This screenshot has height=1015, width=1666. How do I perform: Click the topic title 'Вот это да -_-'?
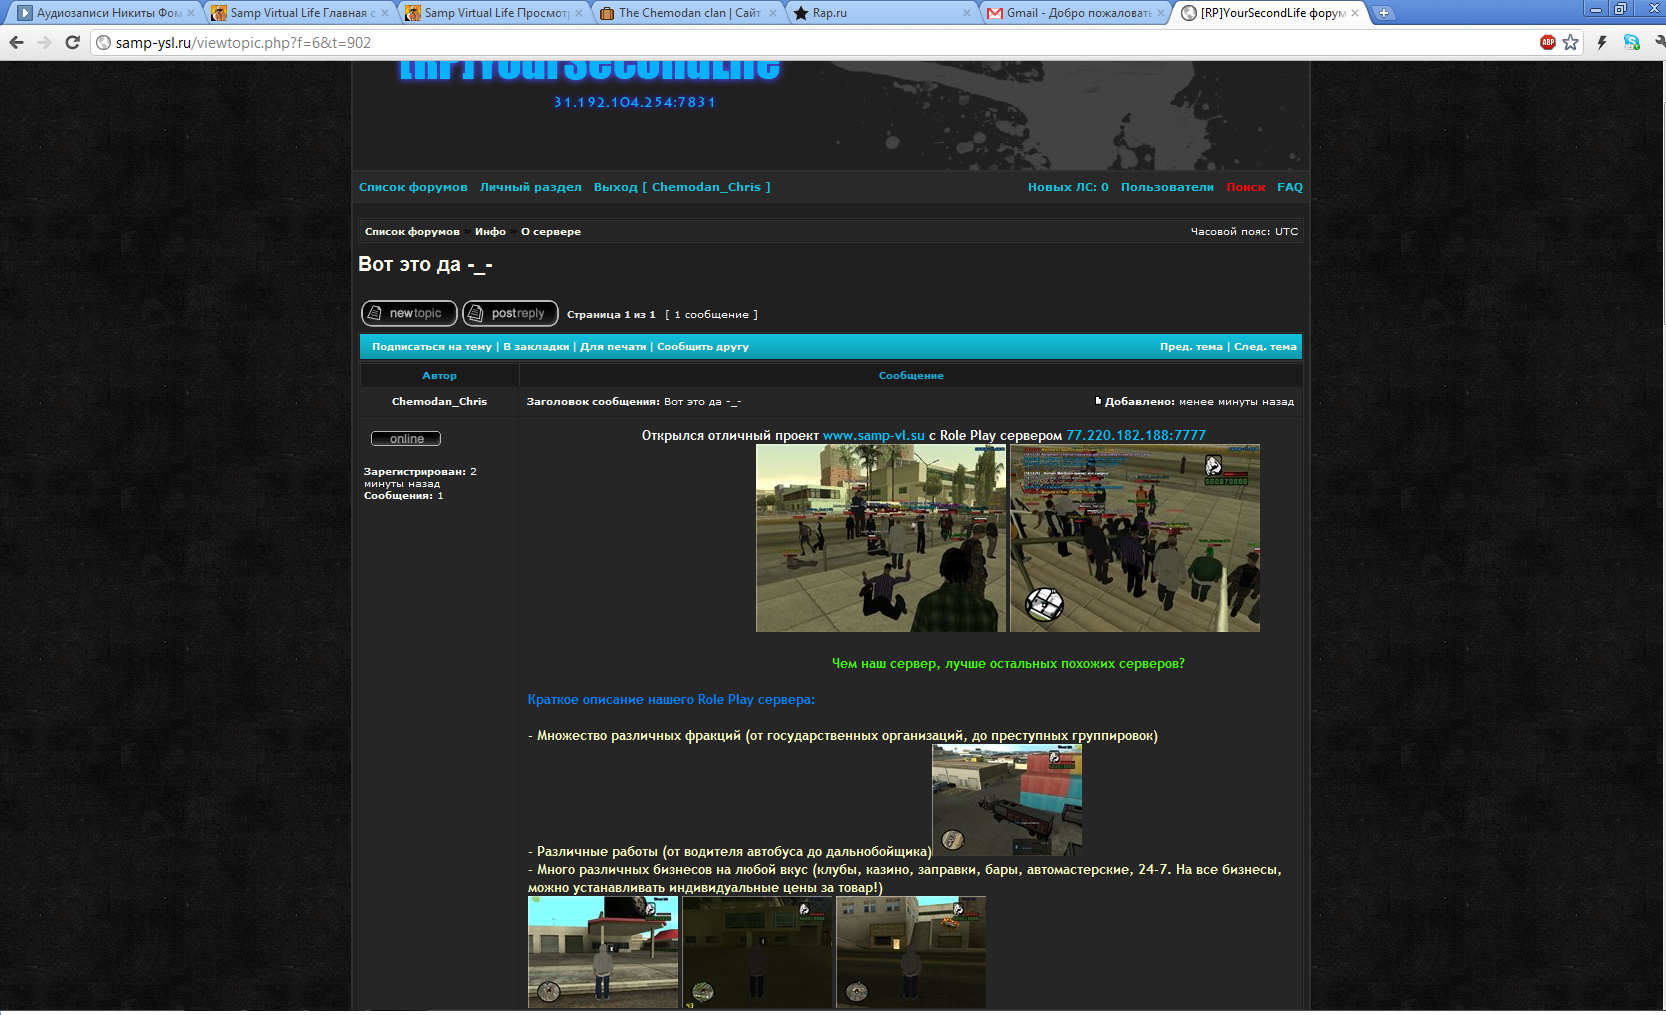(x=425, y=264)
